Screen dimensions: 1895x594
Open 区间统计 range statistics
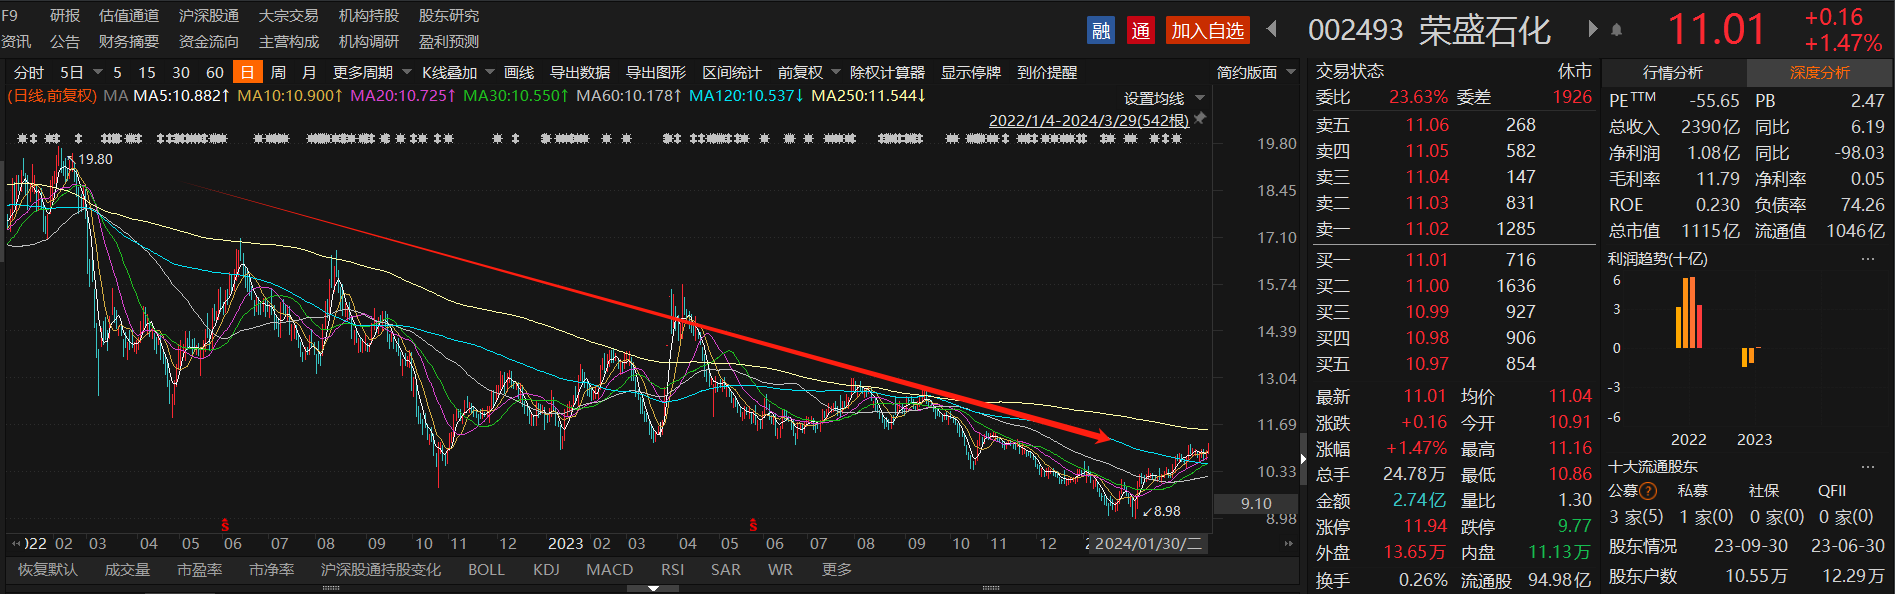point(732,72)
